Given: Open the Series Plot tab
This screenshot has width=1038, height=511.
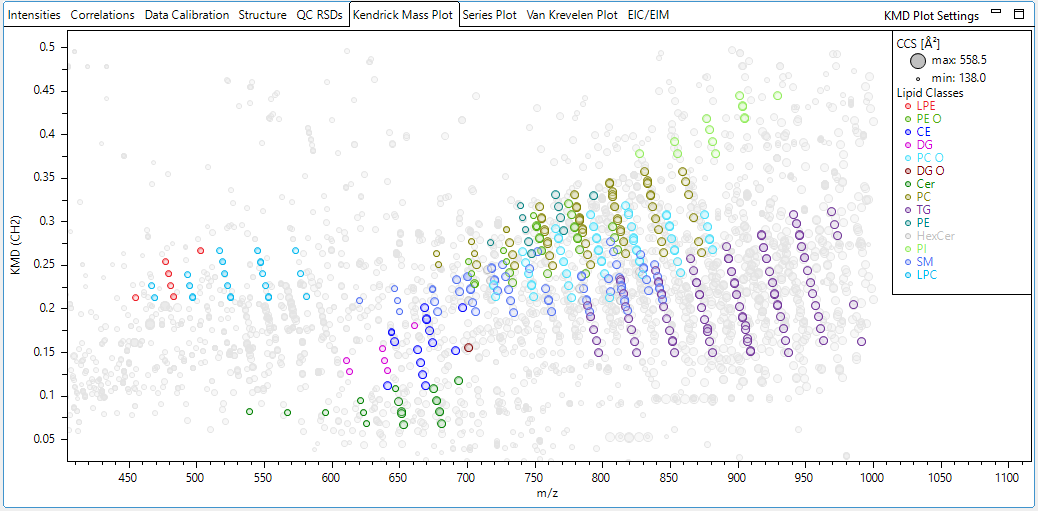Looking at the screenshot, I should click(489, 16).
